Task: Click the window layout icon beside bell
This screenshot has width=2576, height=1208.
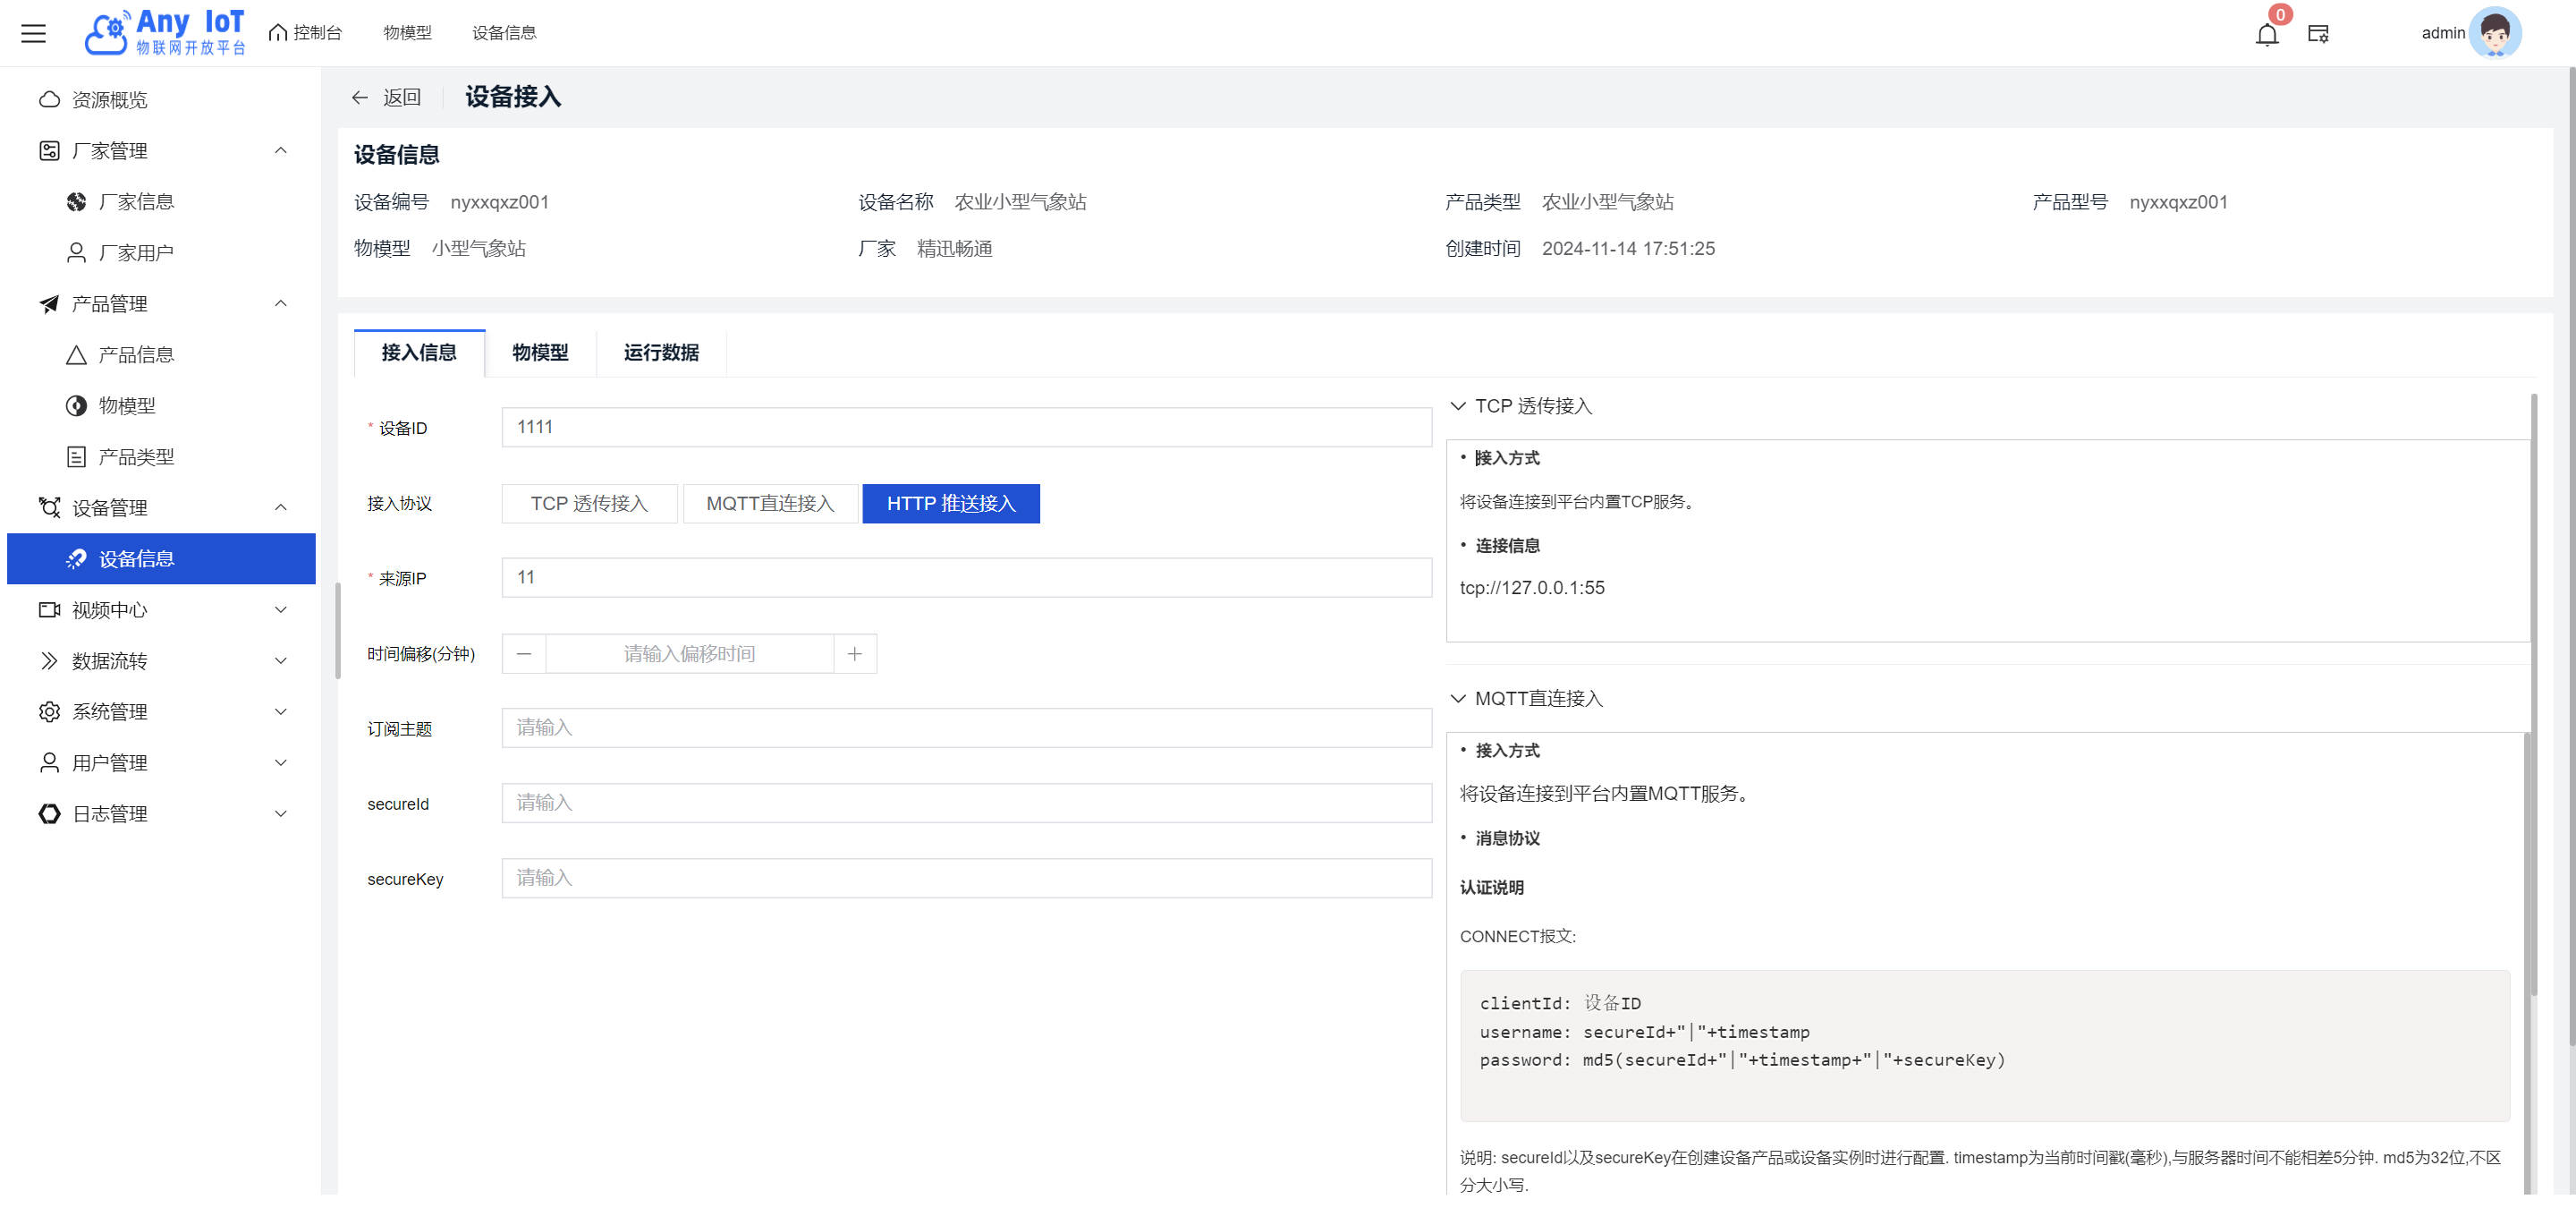Action: coord(2318,34)
